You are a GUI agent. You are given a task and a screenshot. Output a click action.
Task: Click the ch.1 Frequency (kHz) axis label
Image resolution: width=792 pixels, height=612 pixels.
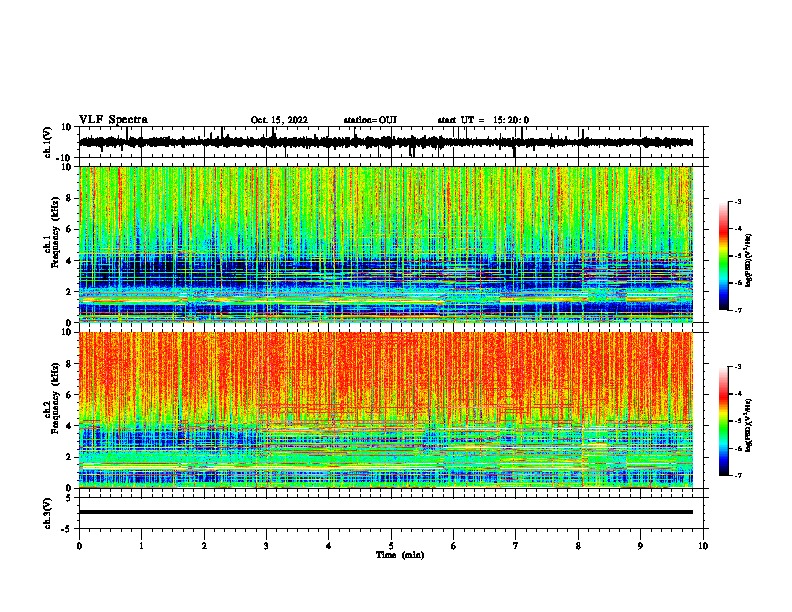(x=55, y=233)
